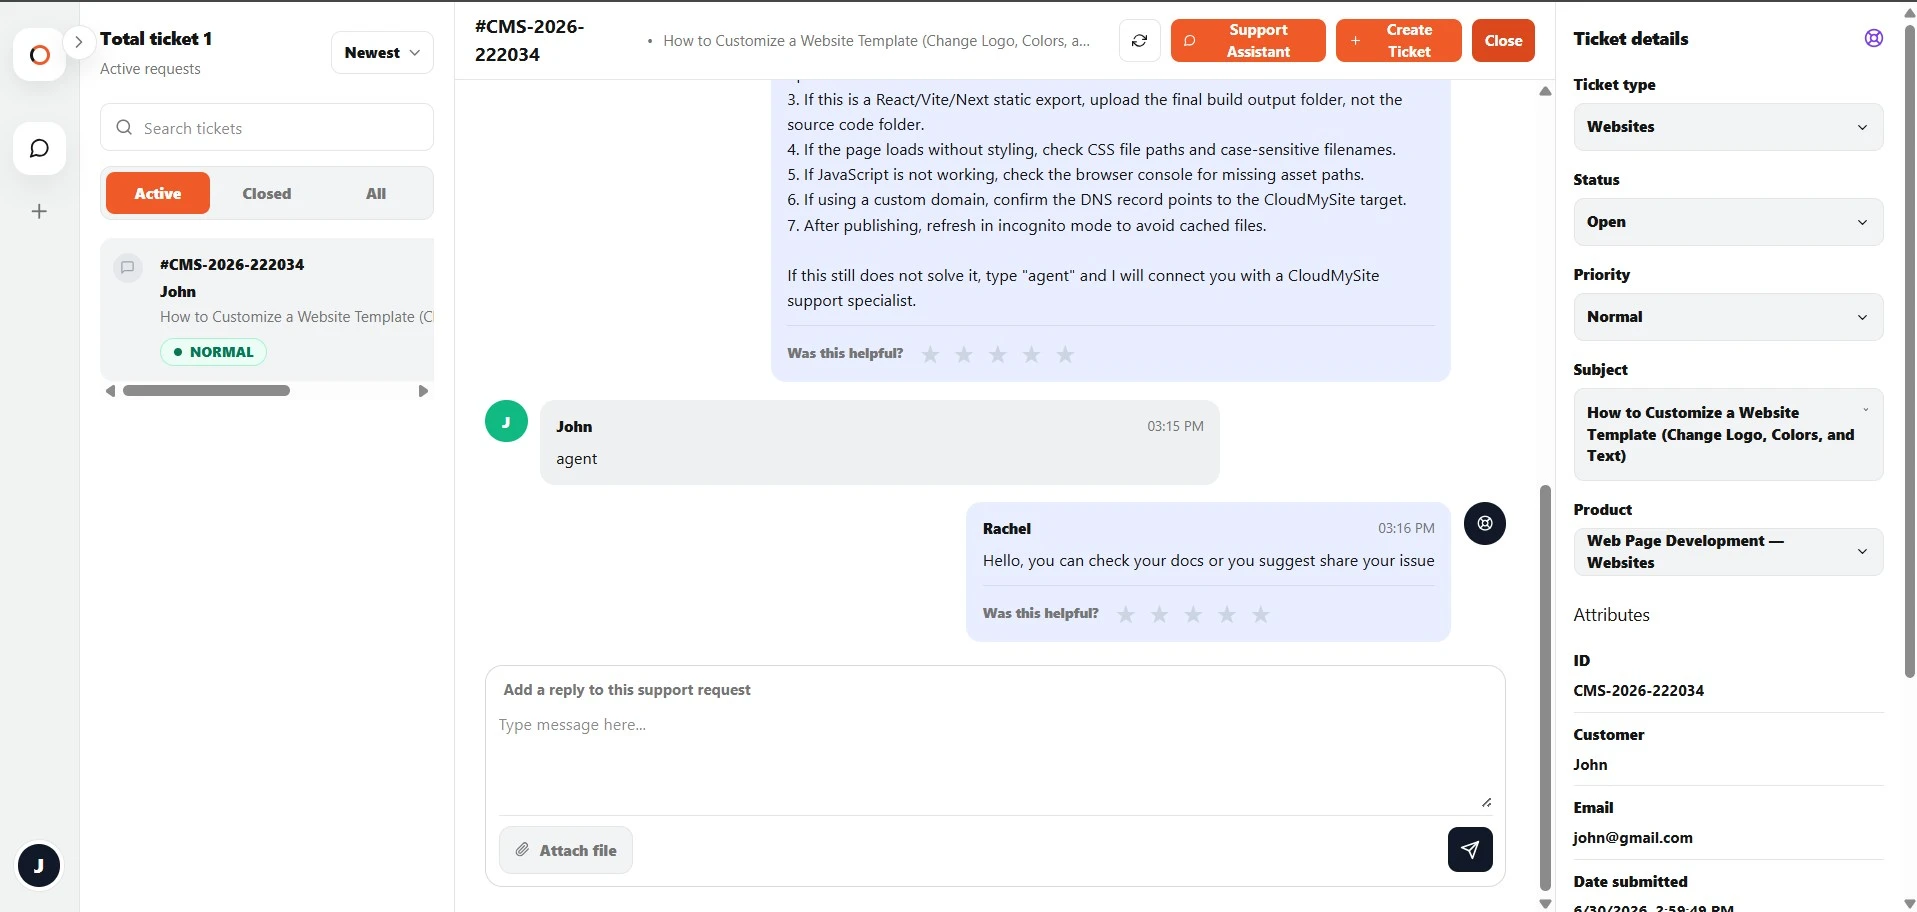The width and height of the screenshot is (1917, 912).
Task: Click the truncated ticket title in header
Action: coord(876,41)
